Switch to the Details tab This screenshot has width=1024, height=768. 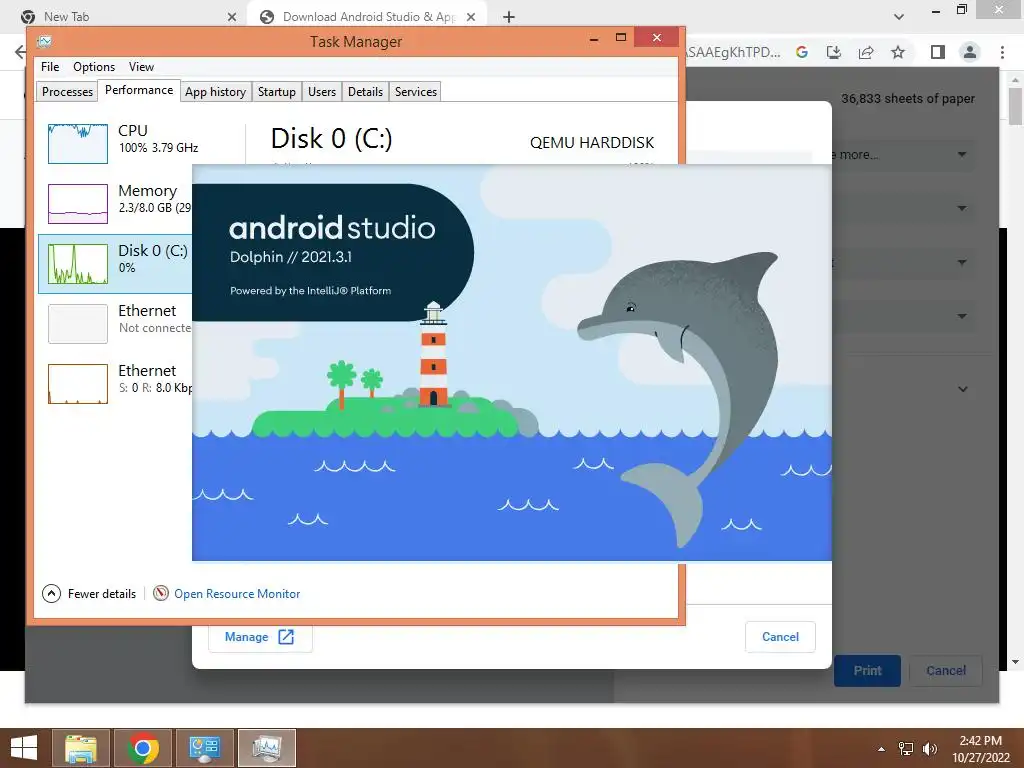point(365,91)
